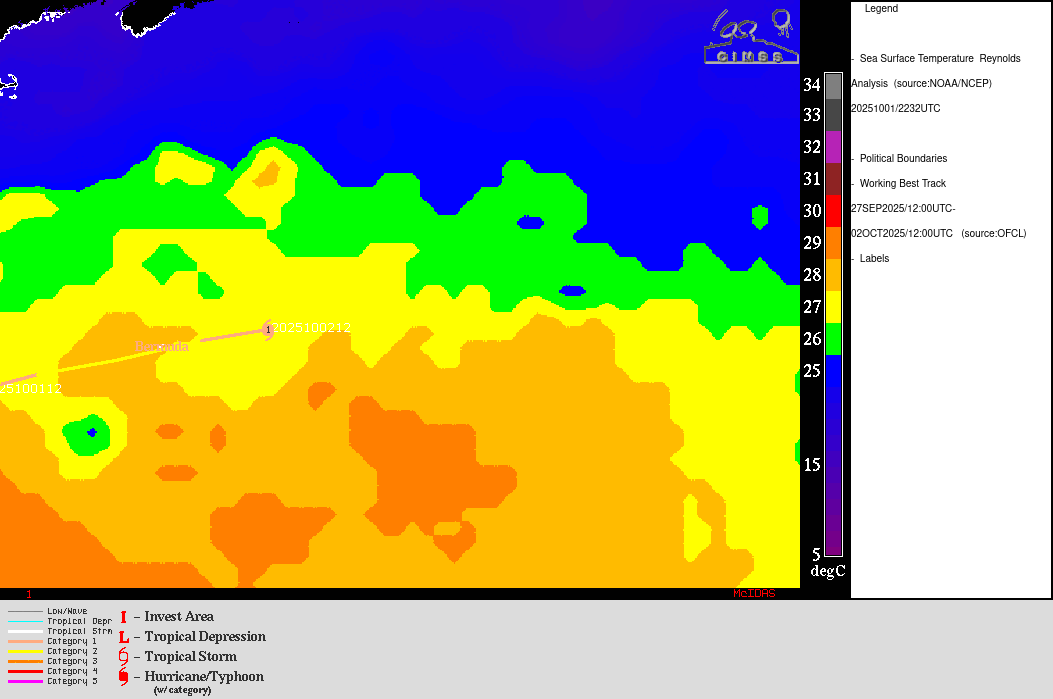Click the Political Boundaries legend entry
Image resolution: width=1053 pixels, height=699 pixels.
tap(903, 159)
